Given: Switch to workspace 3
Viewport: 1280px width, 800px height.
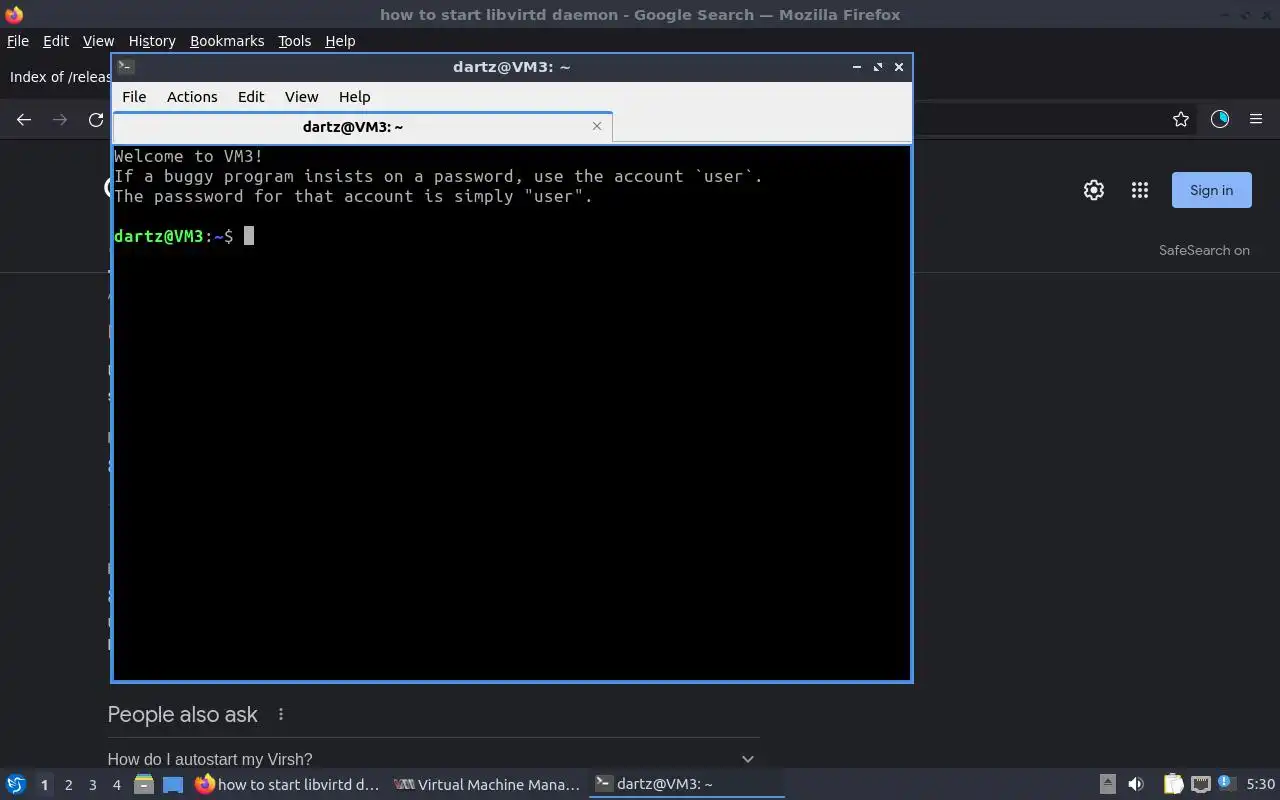Looking at the screenshot, I should [92, 785].
